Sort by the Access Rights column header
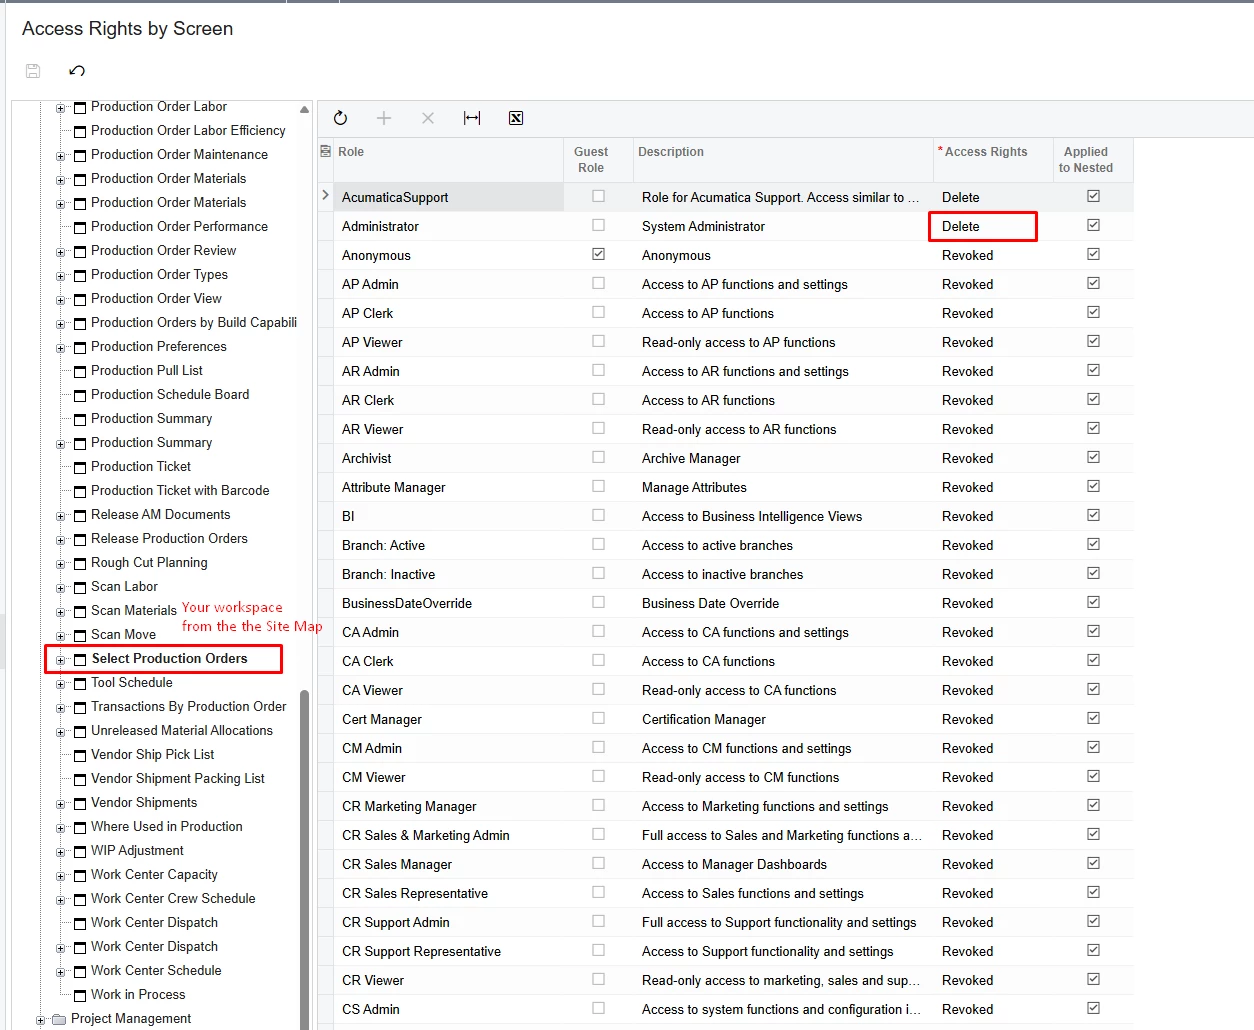Image resolution: width=1254 pixels, height=1030 pixels. tap(986, 152)
